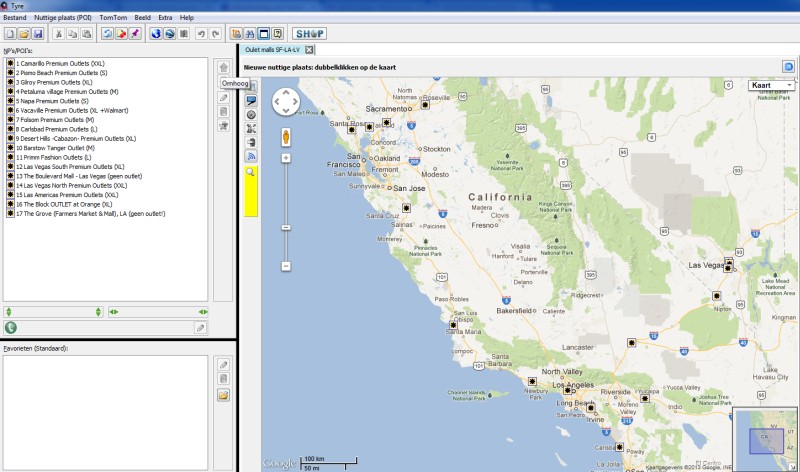Click the magnifier icon on yellow panel
Image resolution: width=800 pixels, height=472 pixels.
pyautogui.click(x=251, y=172)
